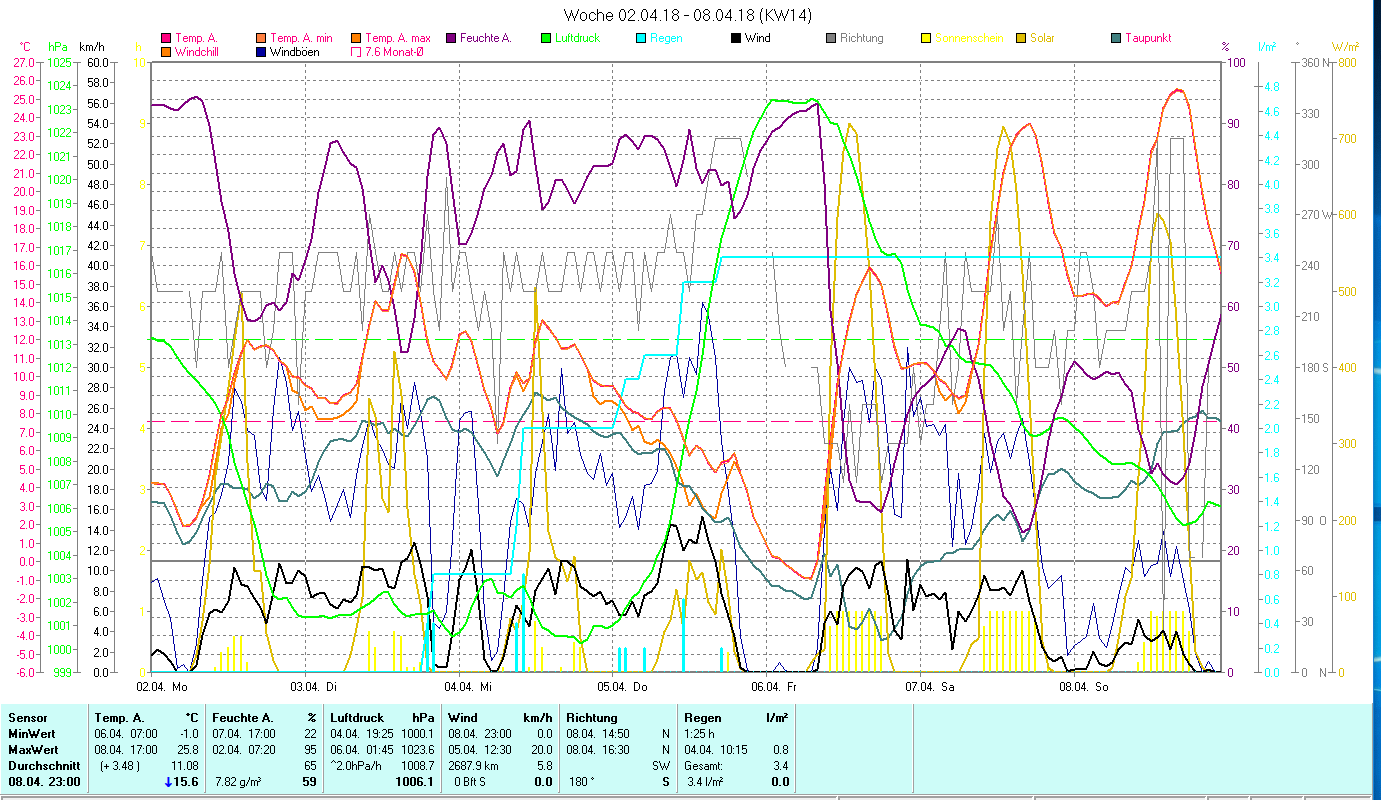This screenshot has height=800, width=1381.
Task: Click the hPa axis unit label
Action: tap(58, 47)
